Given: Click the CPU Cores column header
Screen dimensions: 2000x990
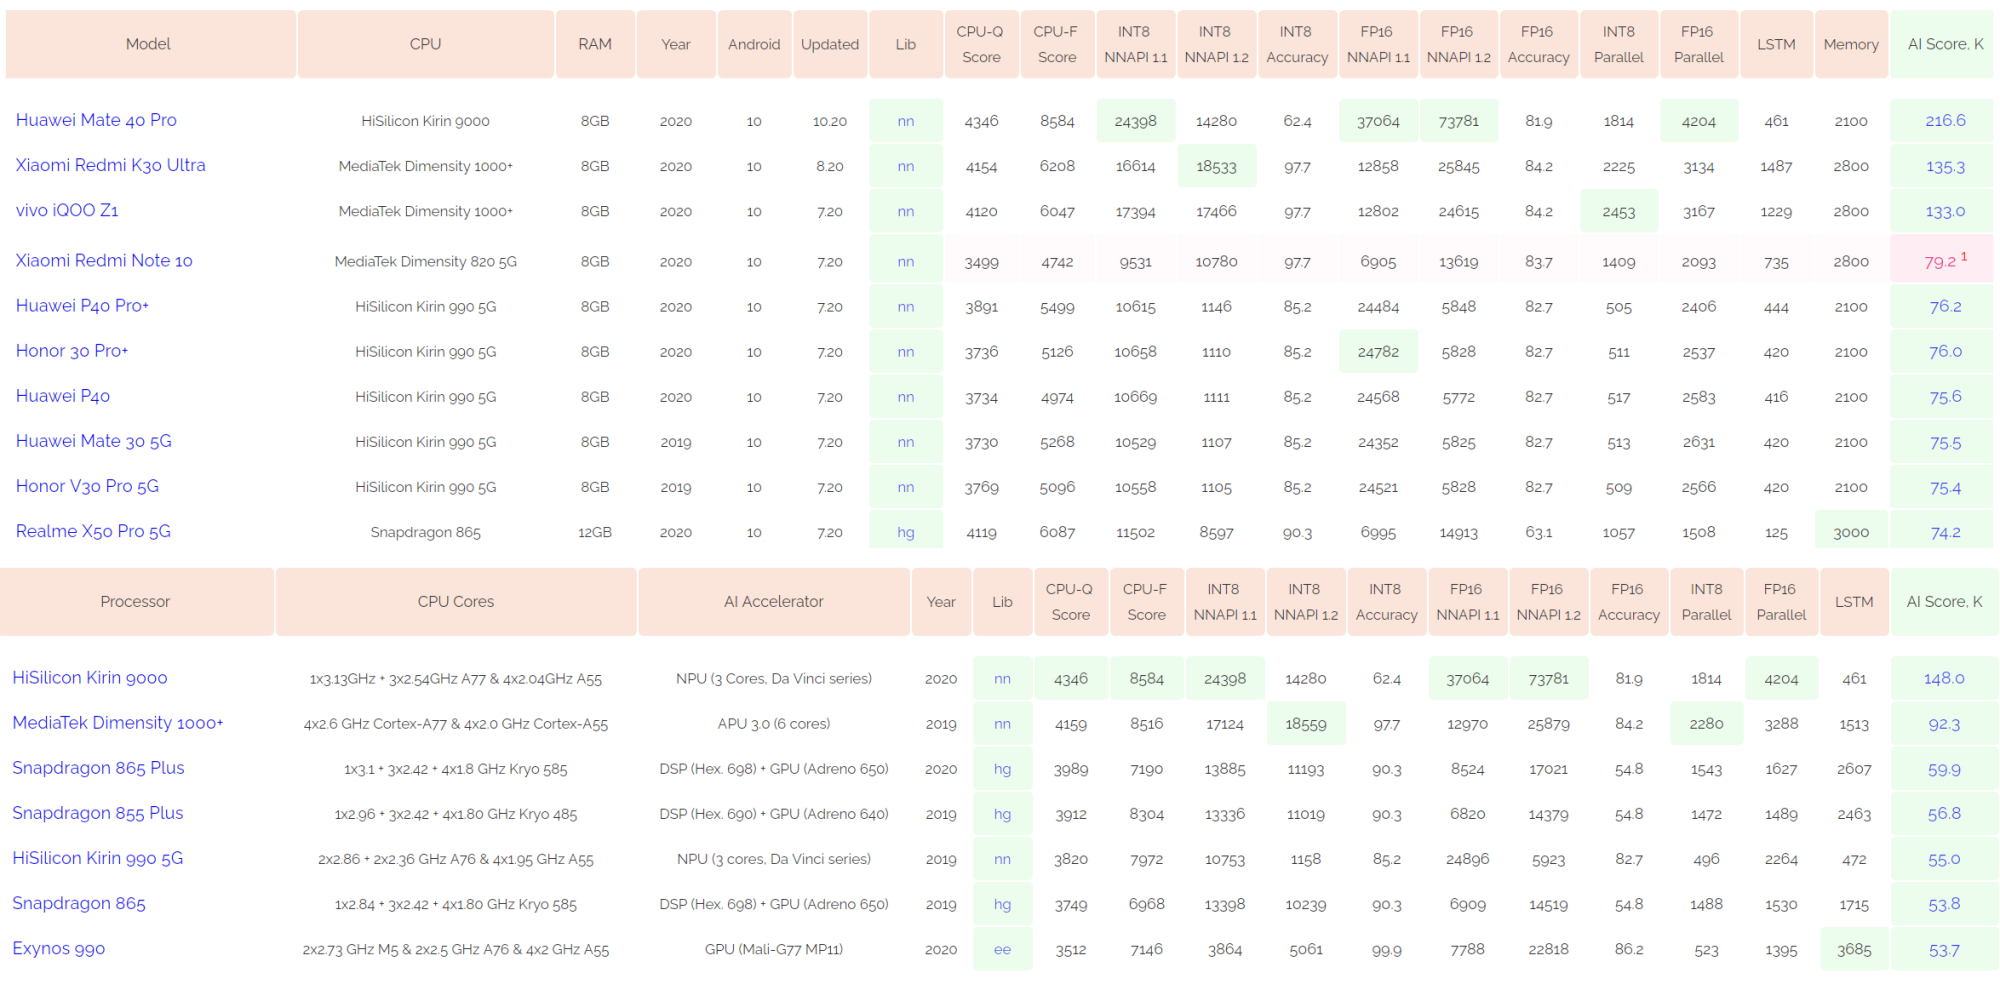Looking at the screenshot, I should [x=456, y=601].
